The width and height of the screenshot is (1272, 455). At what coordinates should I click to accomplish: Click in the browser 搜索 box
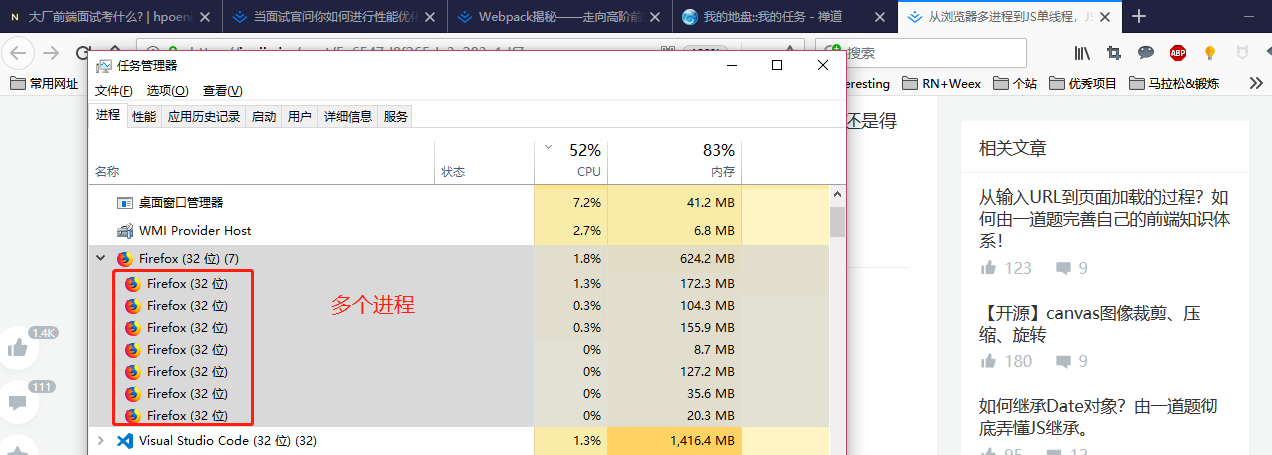pos(920,53)
